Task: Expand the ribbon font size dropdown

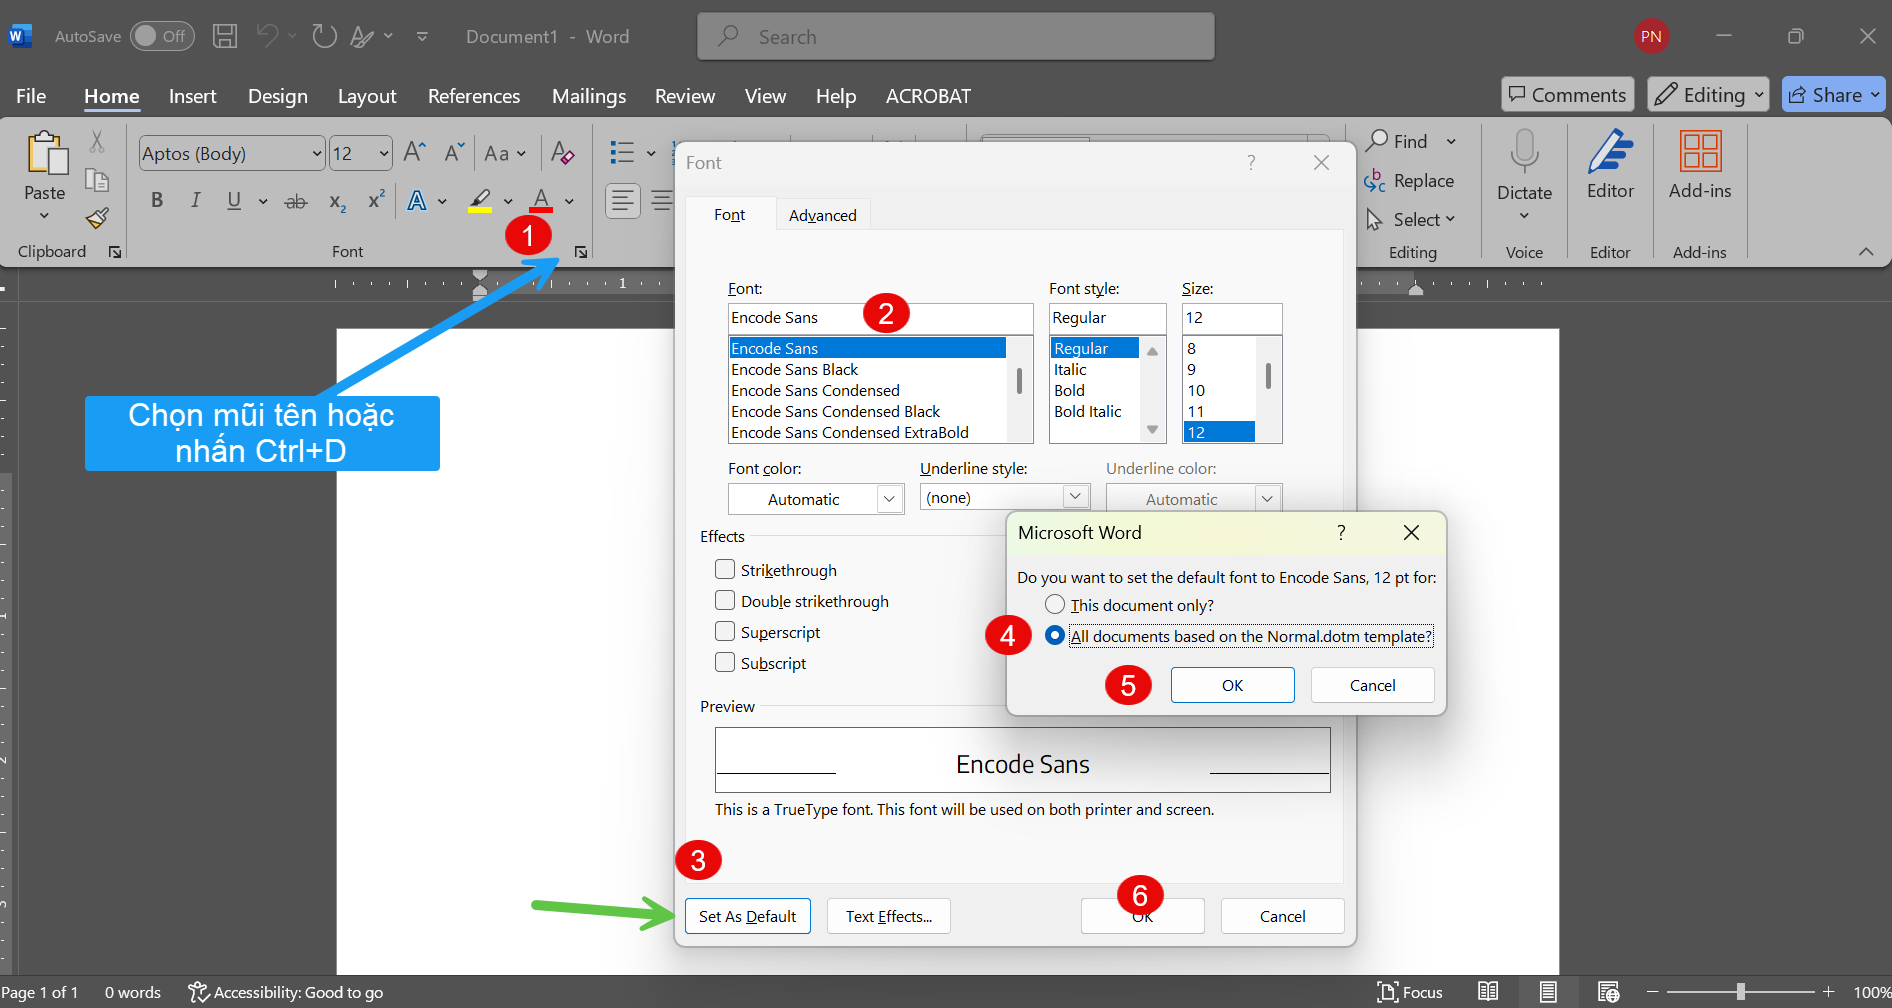Action: click(384, 153)
